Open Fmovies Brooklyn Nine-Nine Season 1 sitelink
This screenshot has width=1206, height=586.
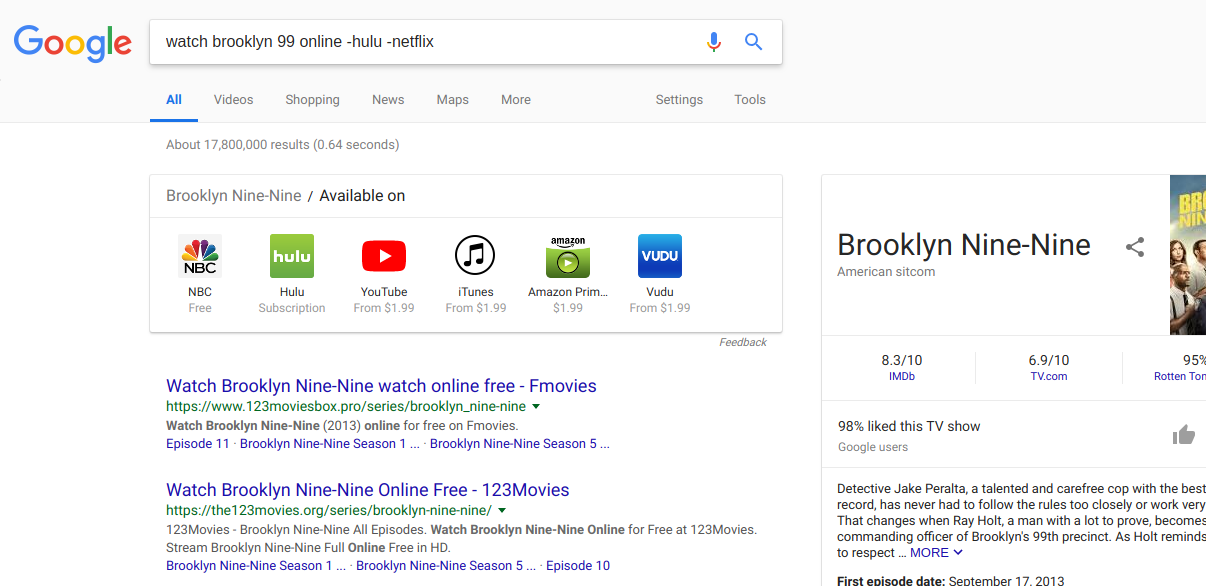[x=328, y=444]
